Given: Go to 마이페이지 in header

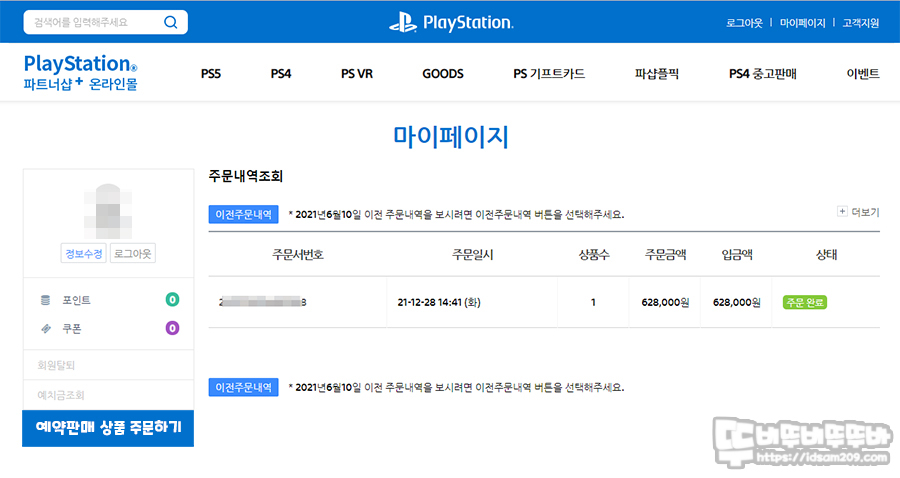Looking at the screenshot, I should pyautogui.click(x=802, y=23).
